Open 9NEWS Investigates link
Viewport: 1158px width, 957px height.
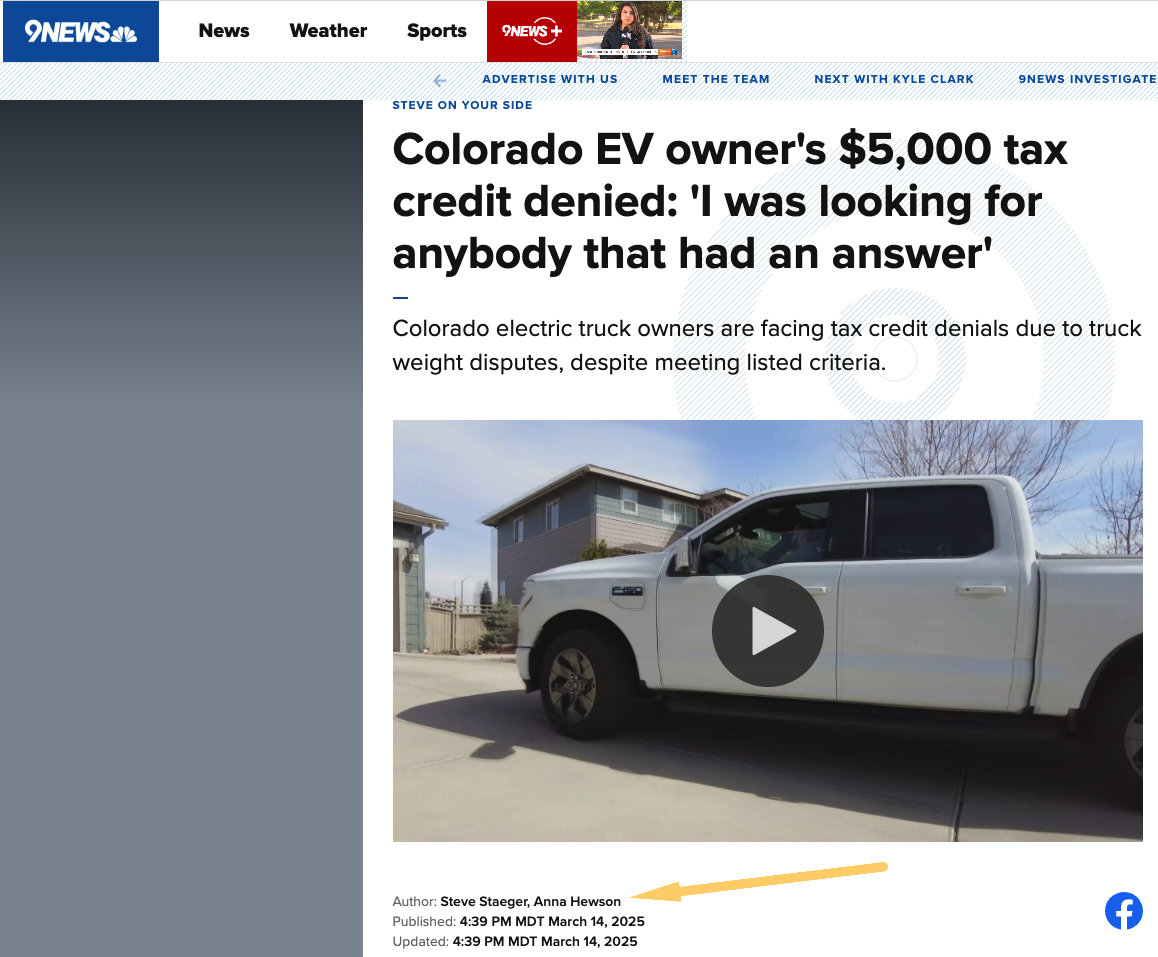pos(1087,79)
